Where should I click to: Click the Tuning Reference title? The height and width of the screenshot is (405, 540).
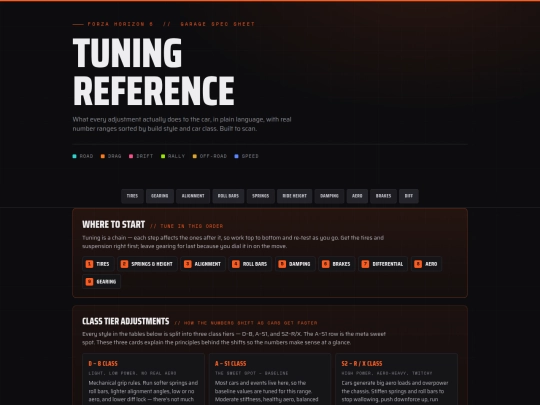[x=154, y=72]
